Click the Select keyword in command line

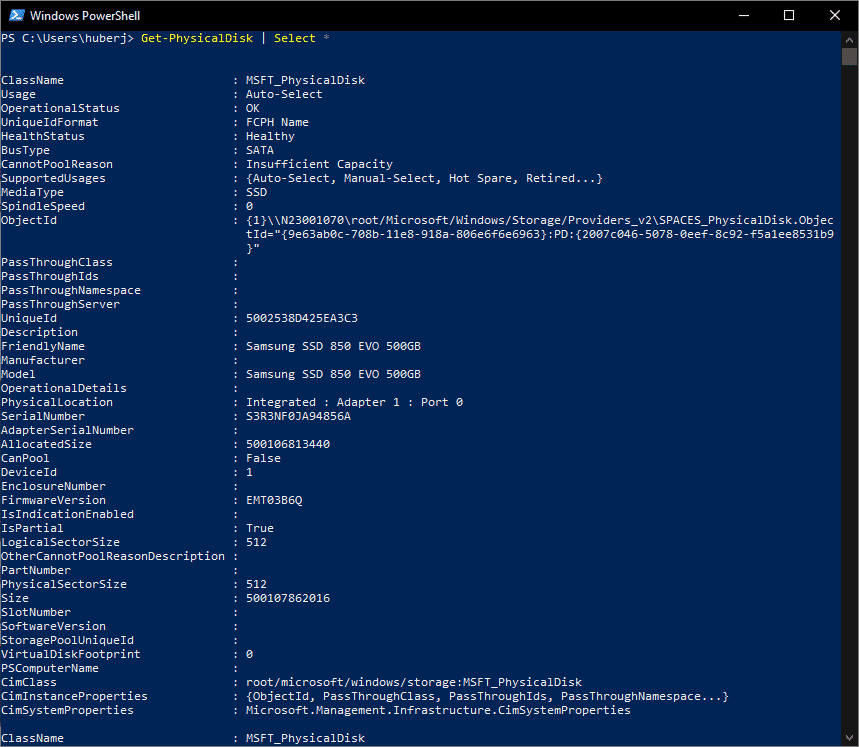pyautogui.click(x=295, y=38)
